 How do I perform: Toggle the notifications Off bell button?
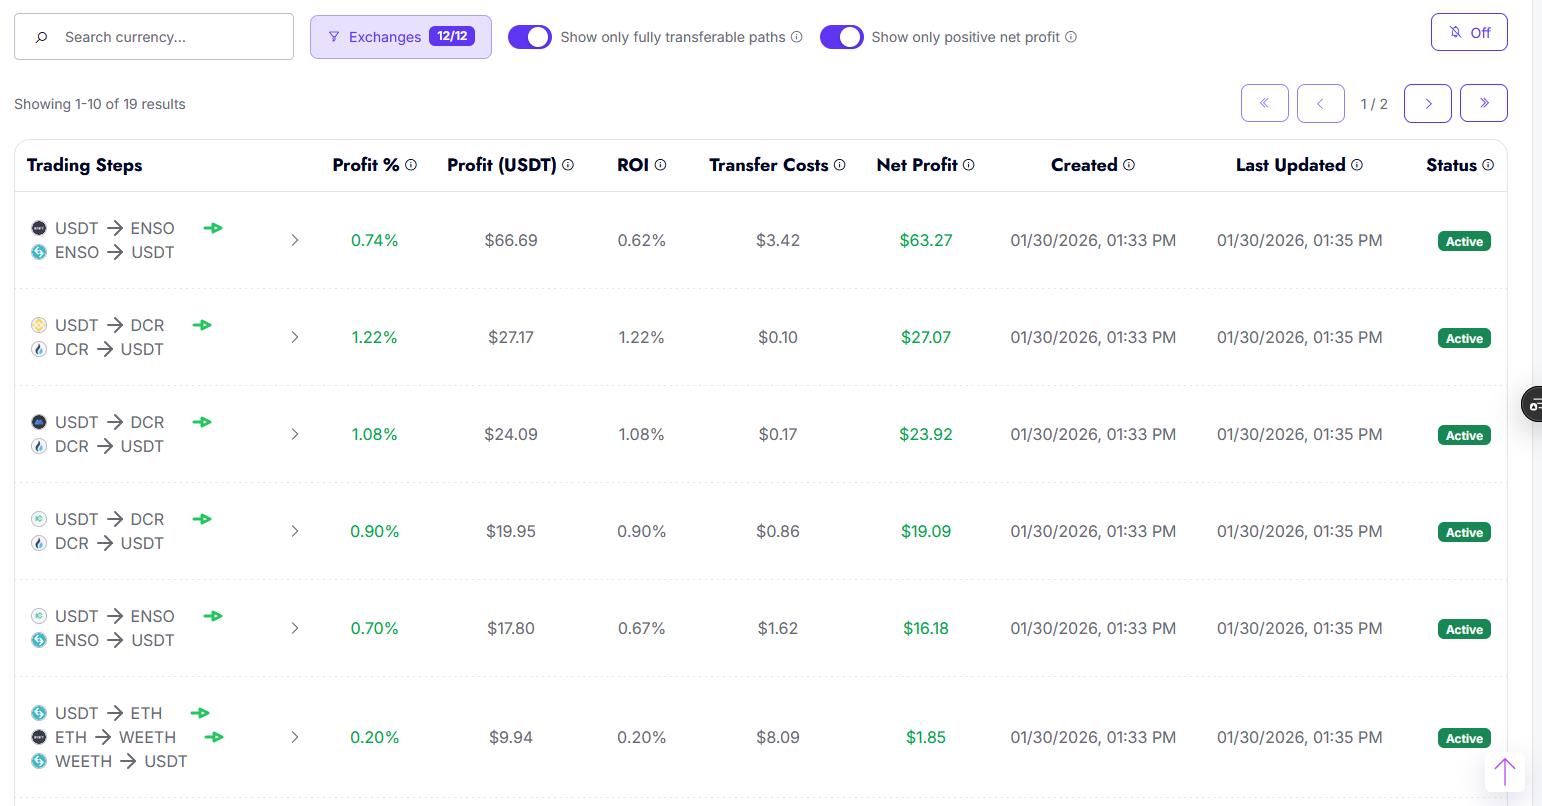click(x=1469, y=33)
